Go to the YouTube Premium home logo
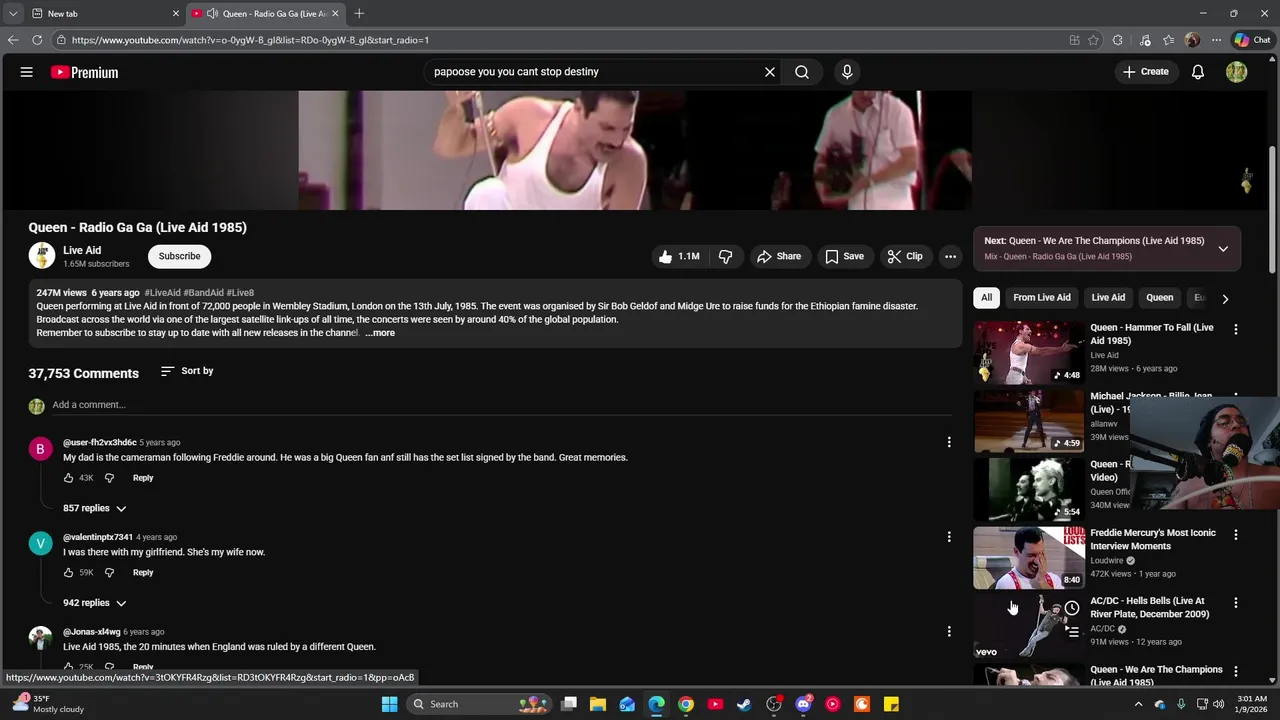Screen dimensions: 1280x720 (84, 72)
